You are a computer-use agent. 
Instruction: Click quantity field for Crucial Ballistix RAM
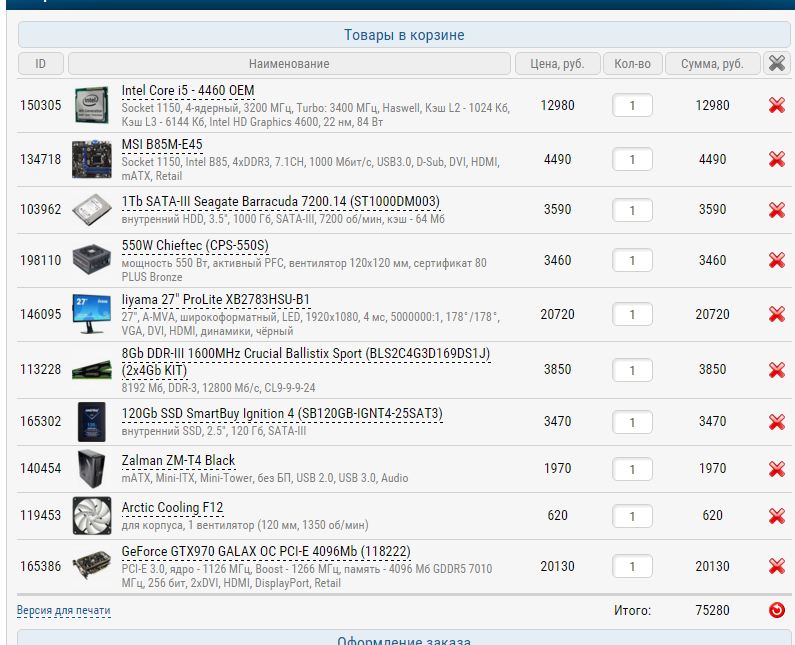coord(632,370)
